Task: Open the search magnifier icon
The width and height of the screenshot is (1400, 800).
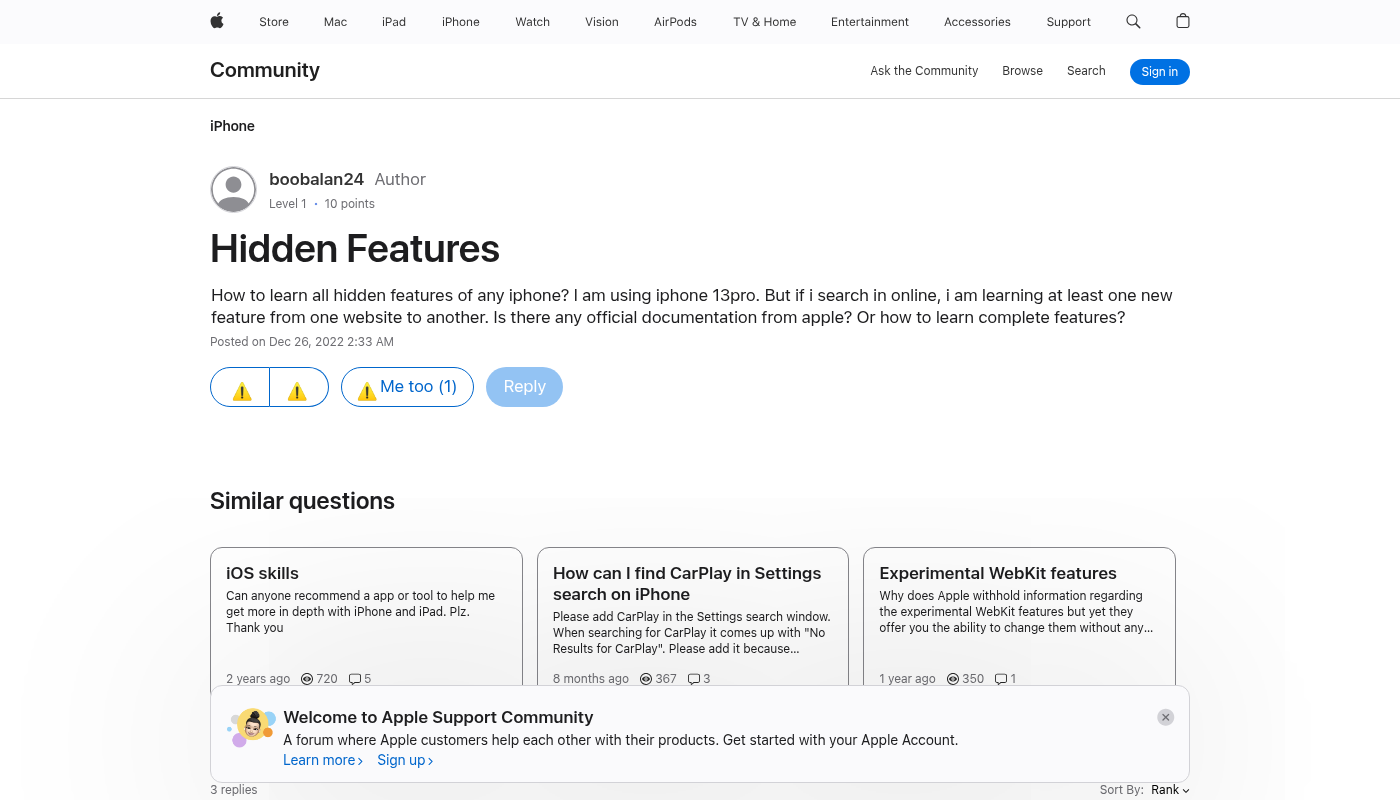Action: click(1133, 21)
